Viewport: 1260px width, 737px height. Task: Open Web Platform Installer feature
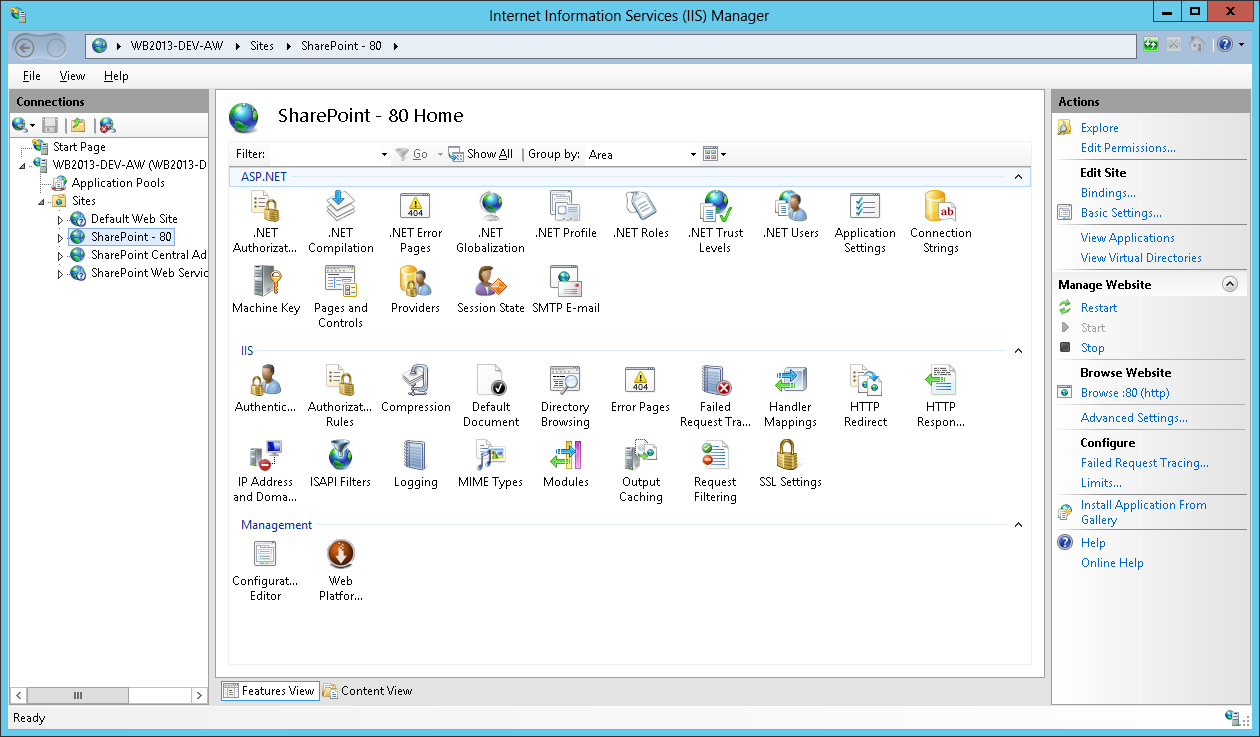(340, 570)
